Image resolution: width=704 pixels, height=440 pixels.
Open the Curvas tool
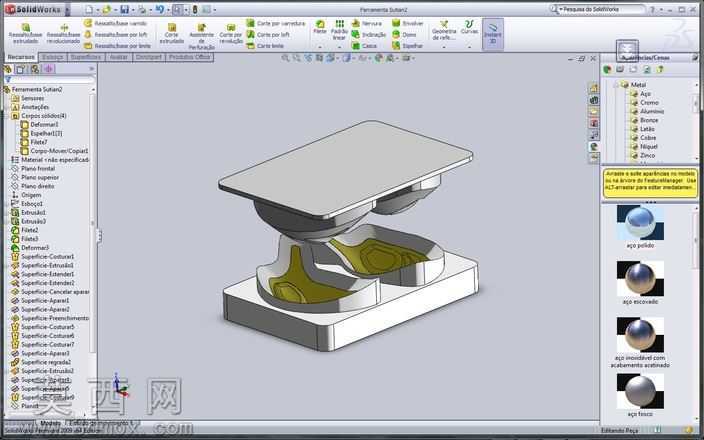(469, 27)
